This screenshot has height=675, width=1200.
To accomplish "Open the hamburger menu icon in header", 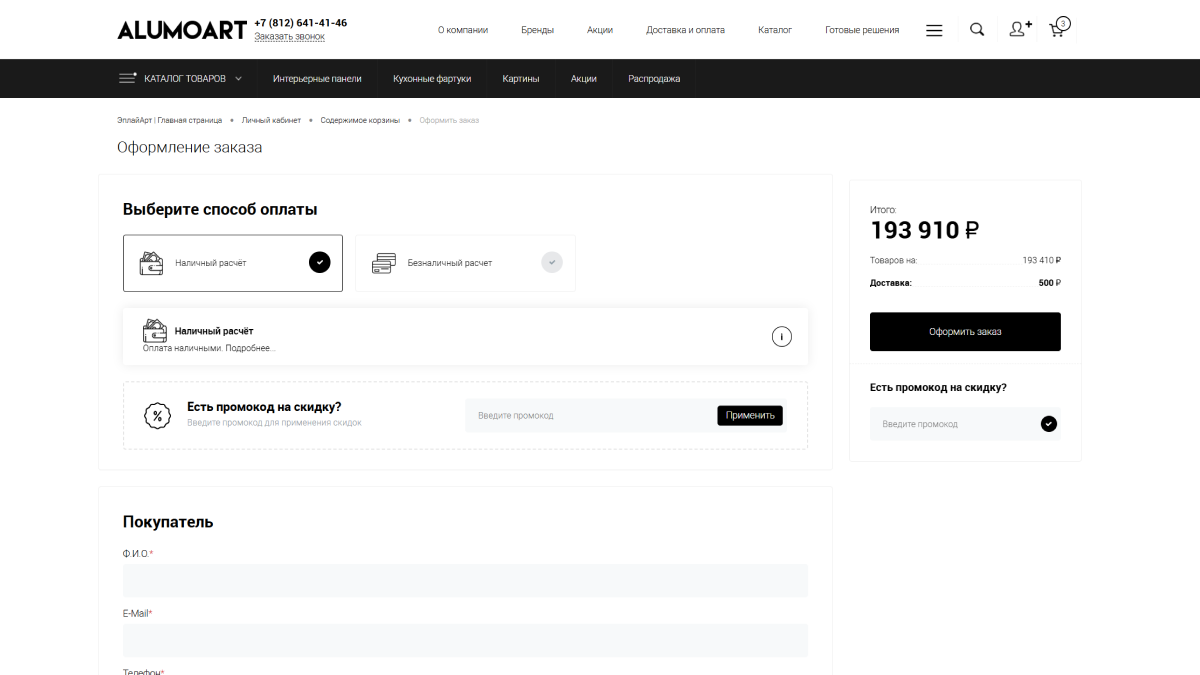I will pos(934,30).
